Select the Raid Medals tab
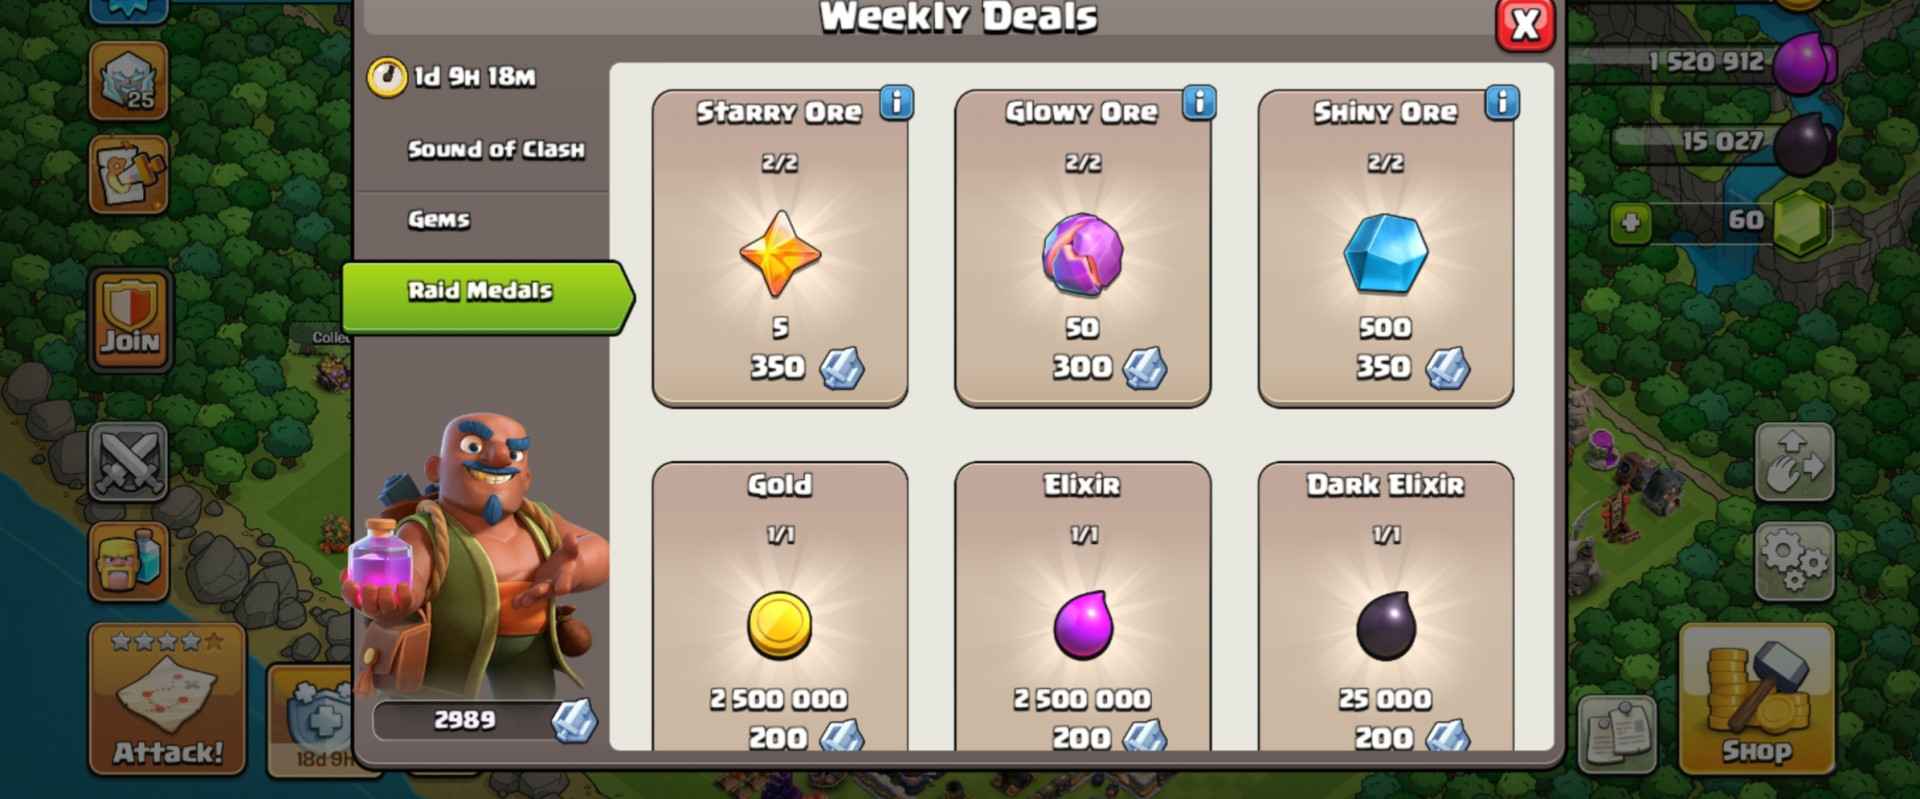1920x799 pixels. coord(488,296)
